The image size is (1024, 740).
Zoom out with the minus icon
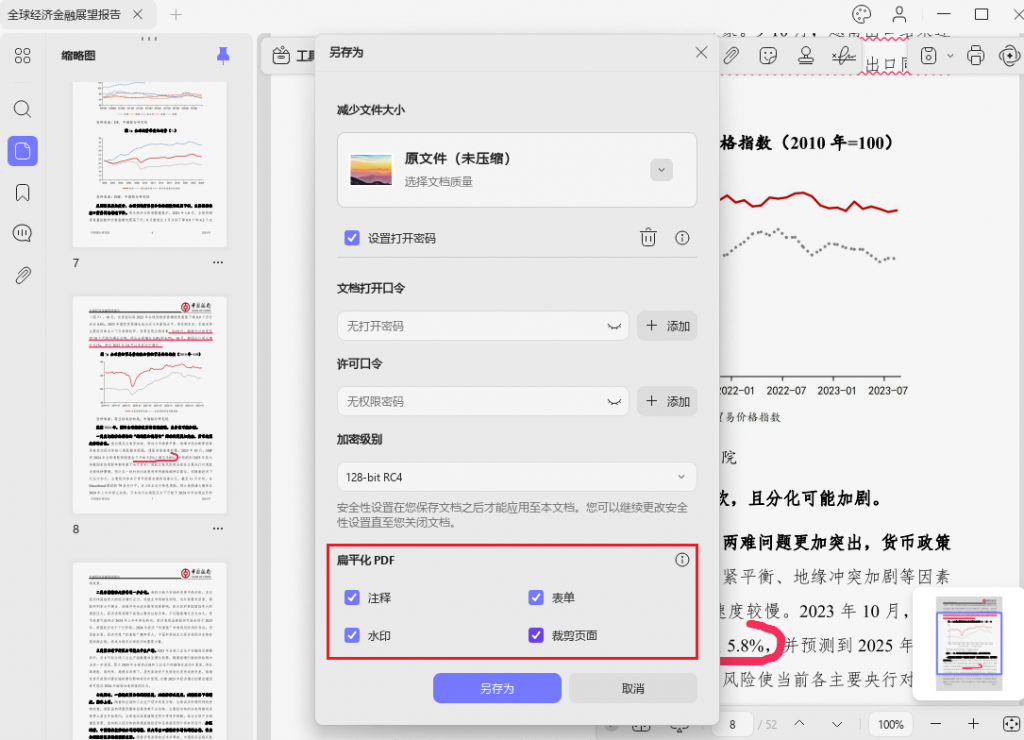point(935,724)
